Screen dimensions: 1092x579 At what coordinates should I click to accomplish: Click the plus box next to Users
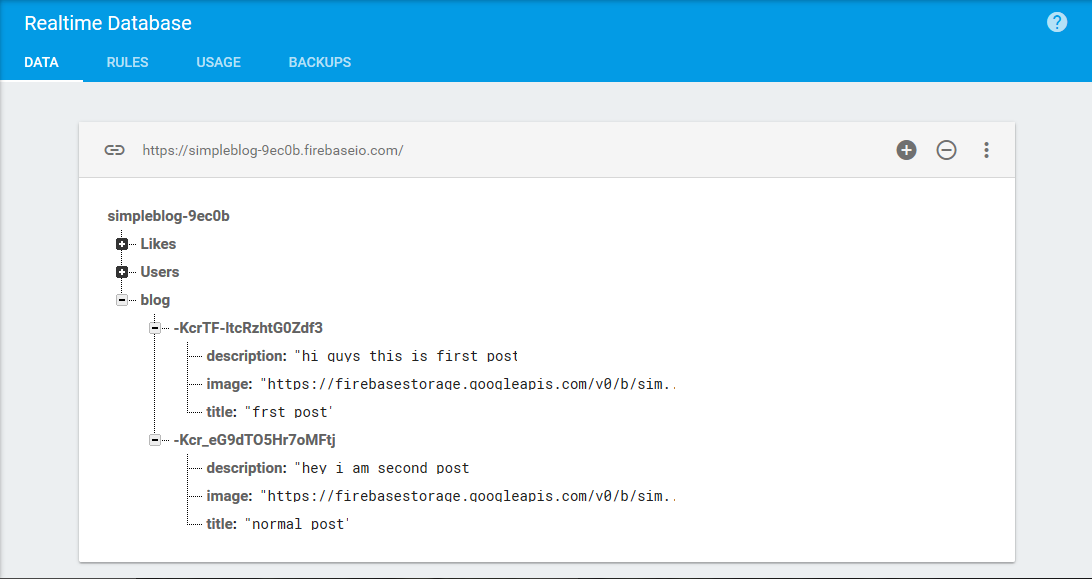121,271
